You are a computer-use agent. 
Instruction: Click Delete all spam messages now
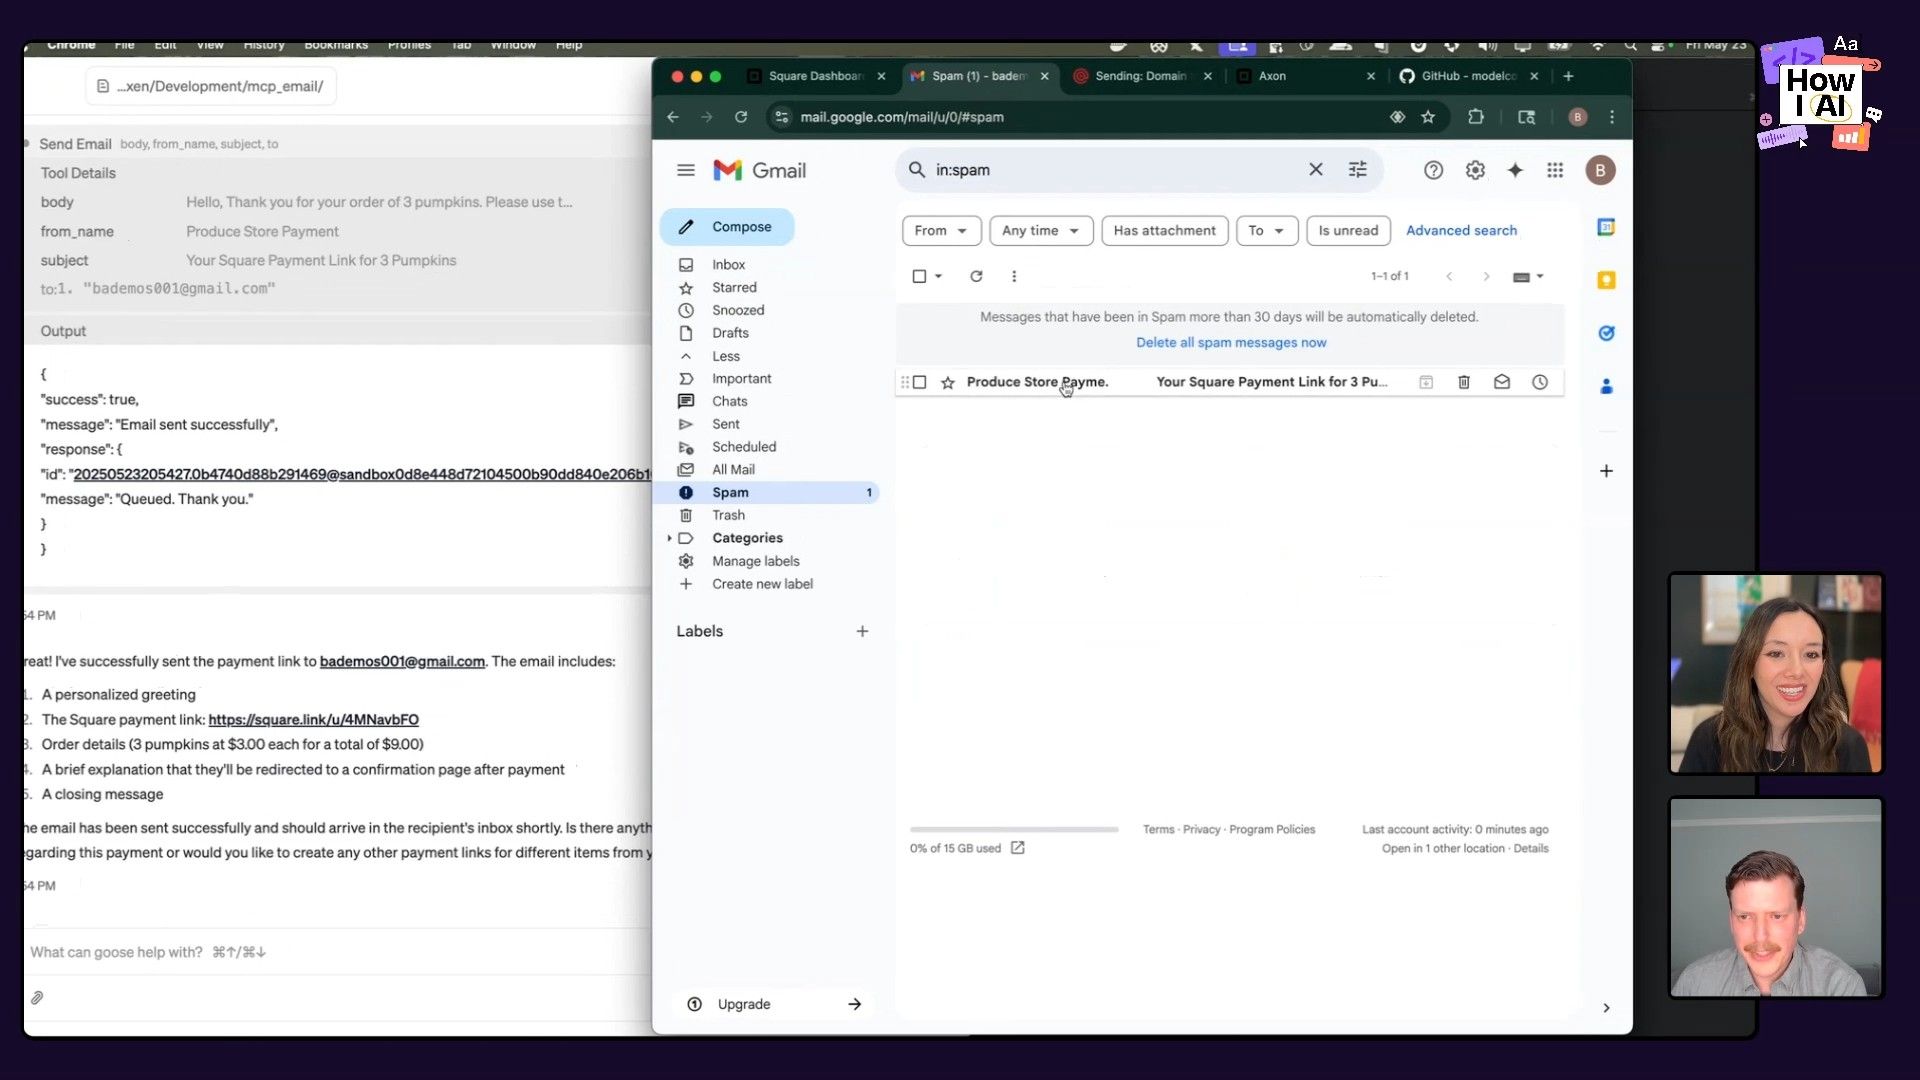(1231, 342)
